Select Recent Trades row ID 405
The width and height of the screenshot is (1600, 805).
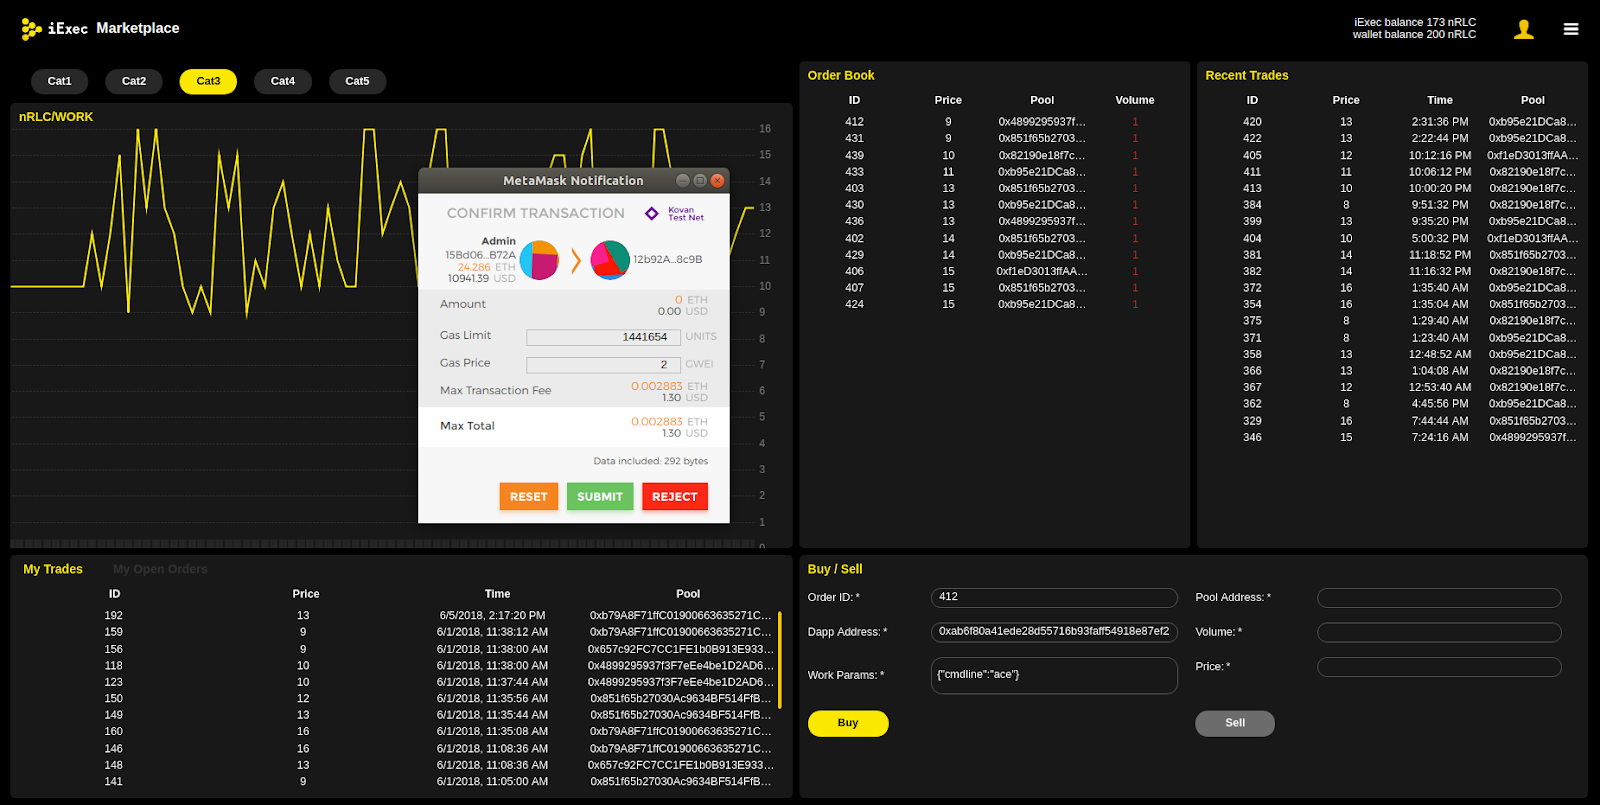1392,155
